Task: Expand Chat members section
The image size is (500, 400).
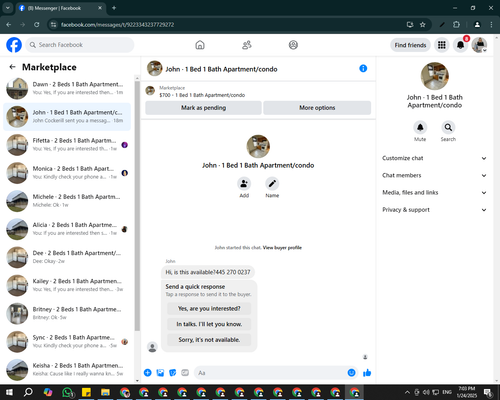Action: coord(434,175)
